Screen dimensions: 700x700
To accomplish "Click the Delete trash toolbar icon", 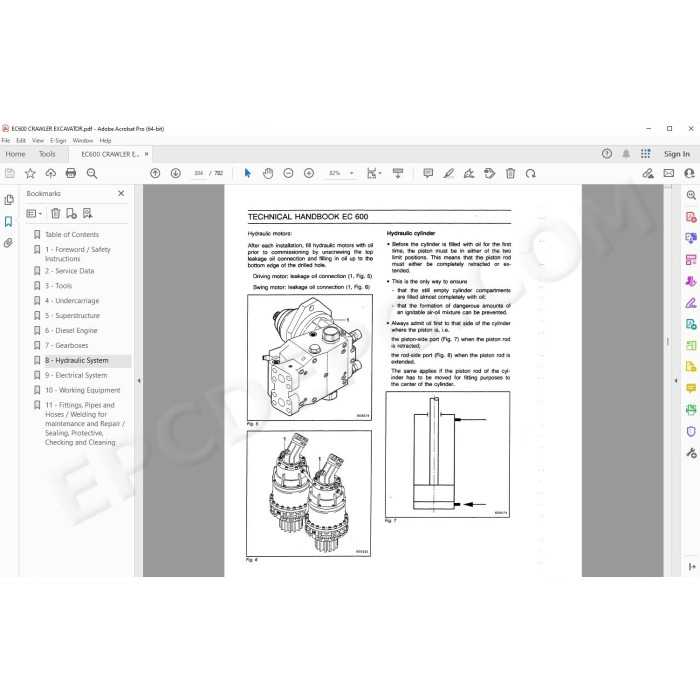I will point(510,173).
